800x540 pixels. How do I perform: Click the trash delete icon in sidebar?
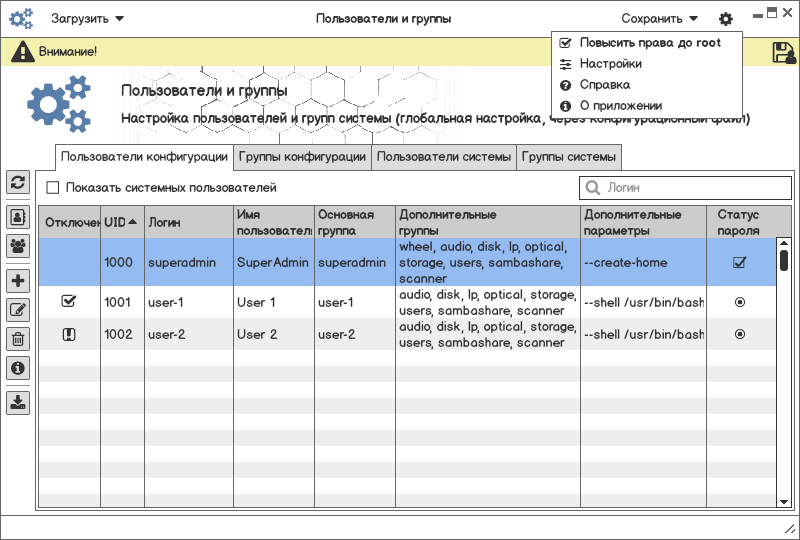[18, 339]
